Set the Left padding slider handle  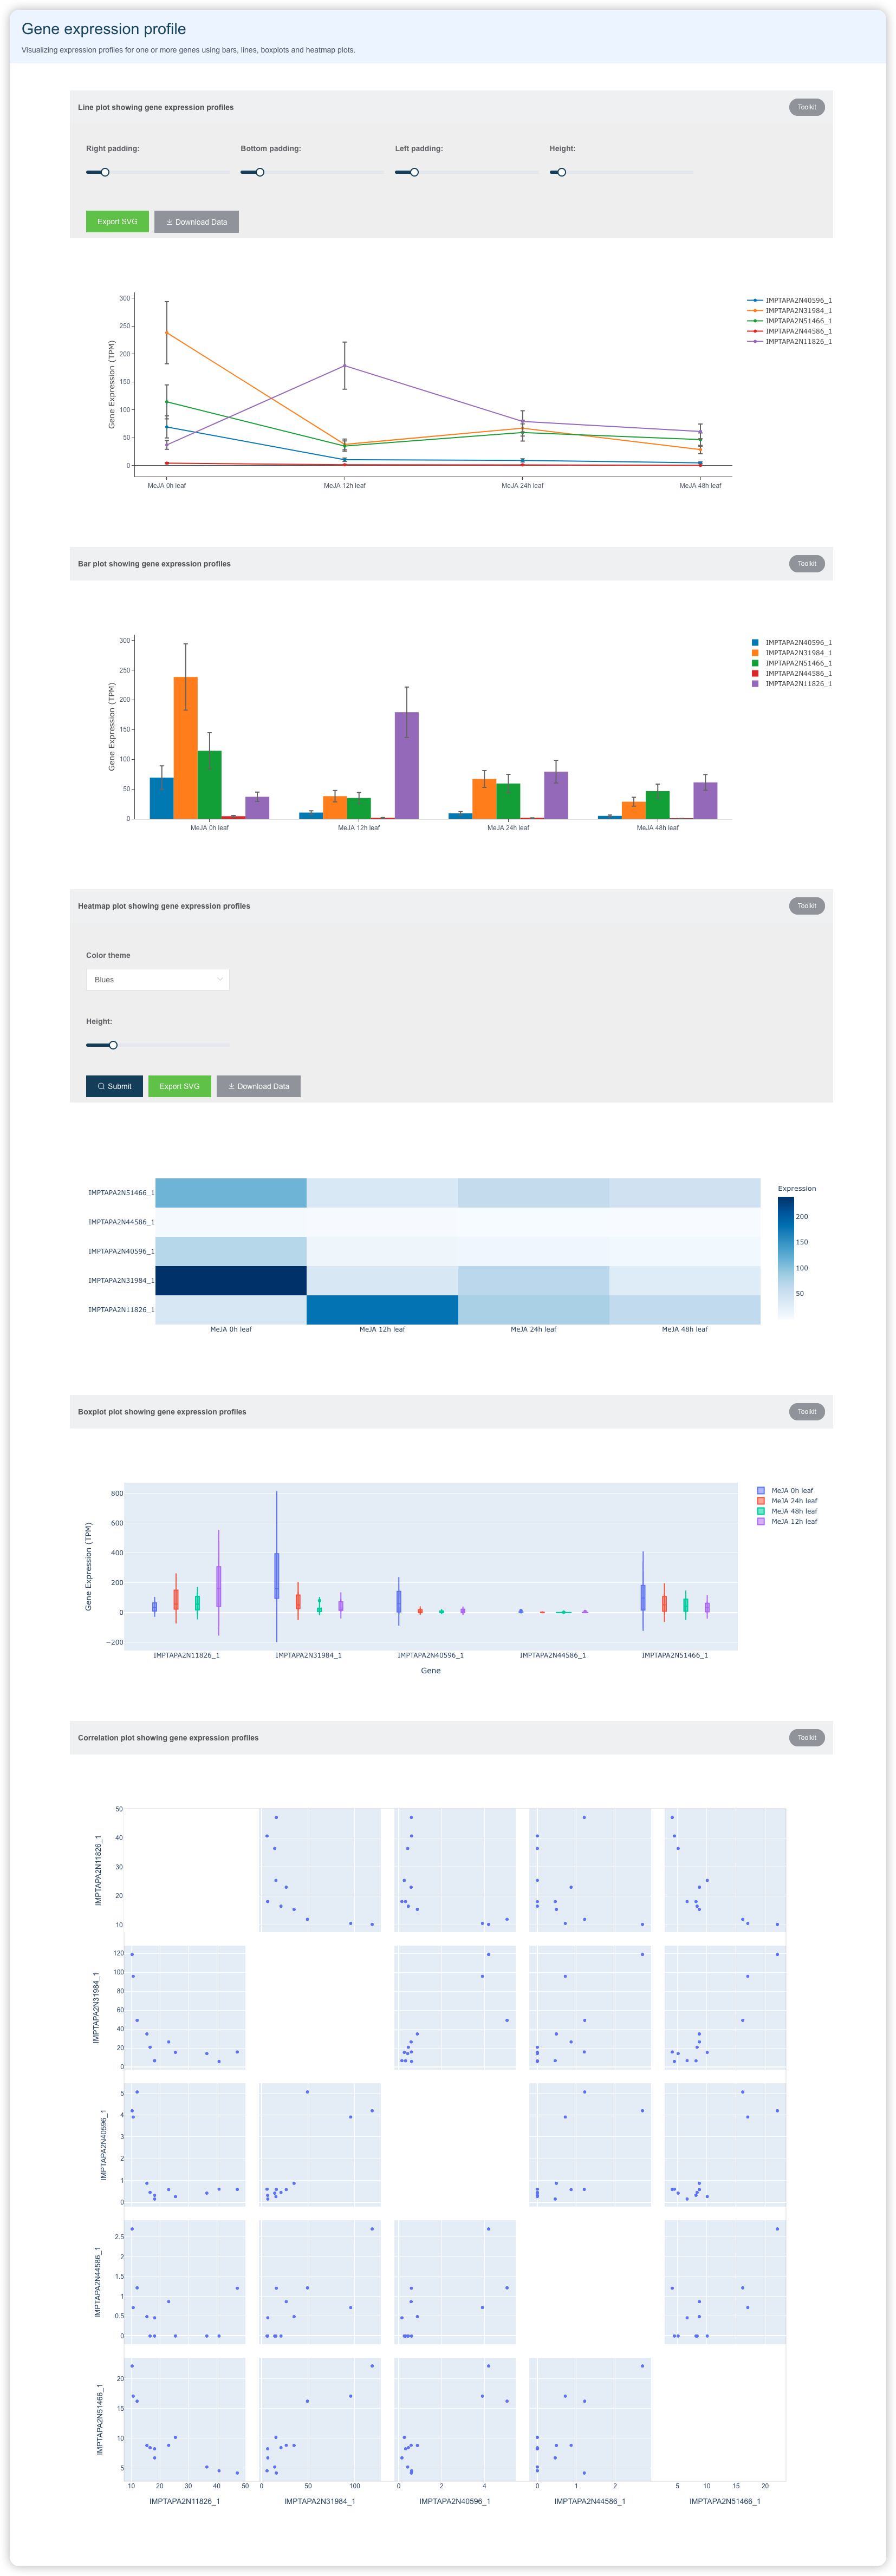pos(414,172)
